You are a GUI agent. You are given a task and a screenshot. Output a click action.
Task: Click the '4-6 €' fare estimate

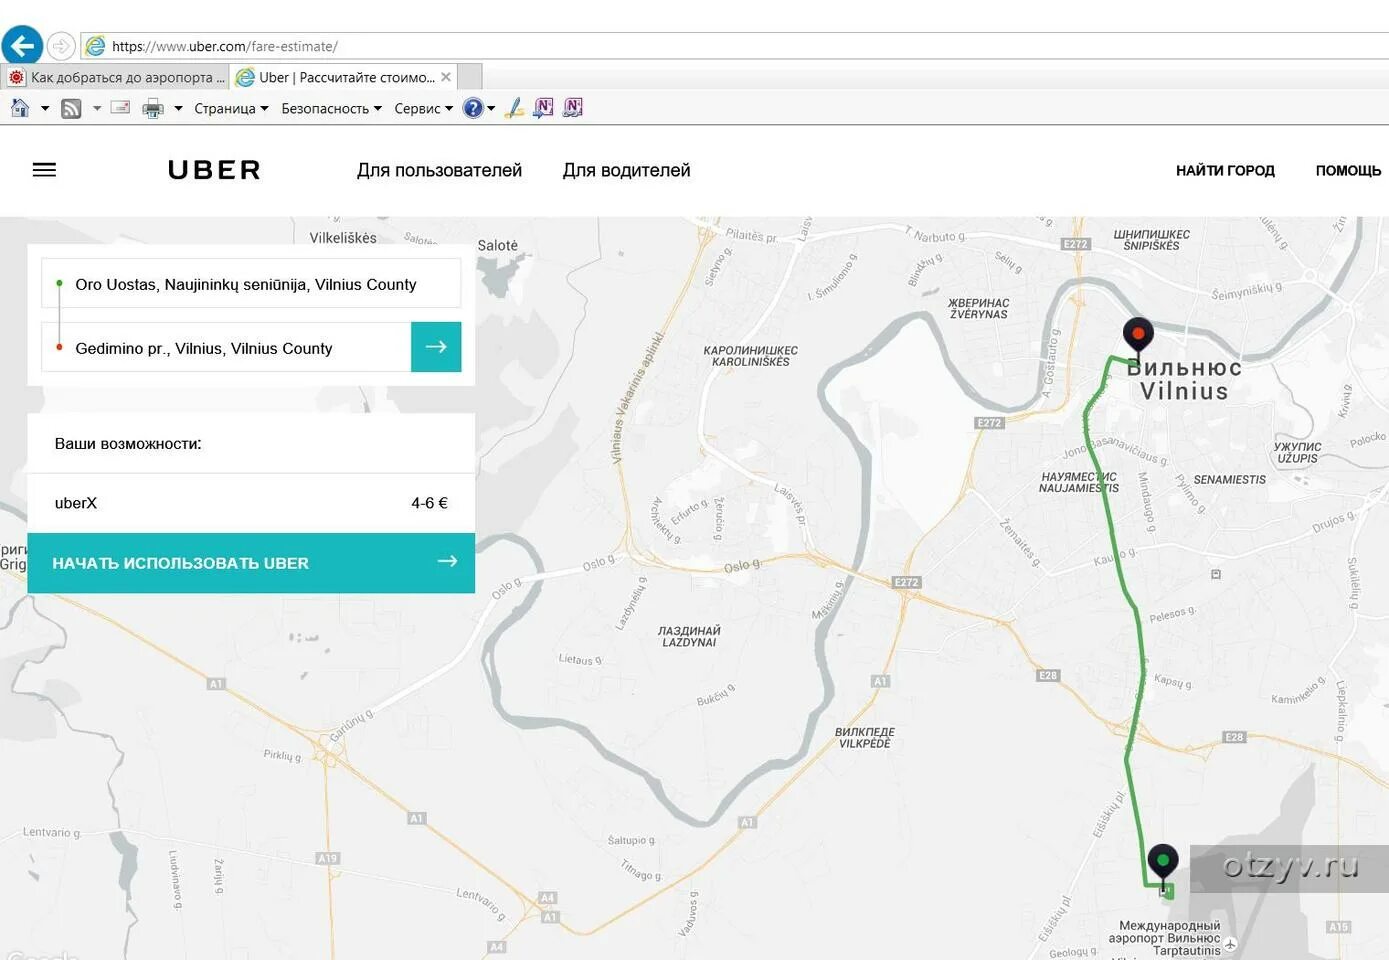pyautogui.click(x=429, y=503)
